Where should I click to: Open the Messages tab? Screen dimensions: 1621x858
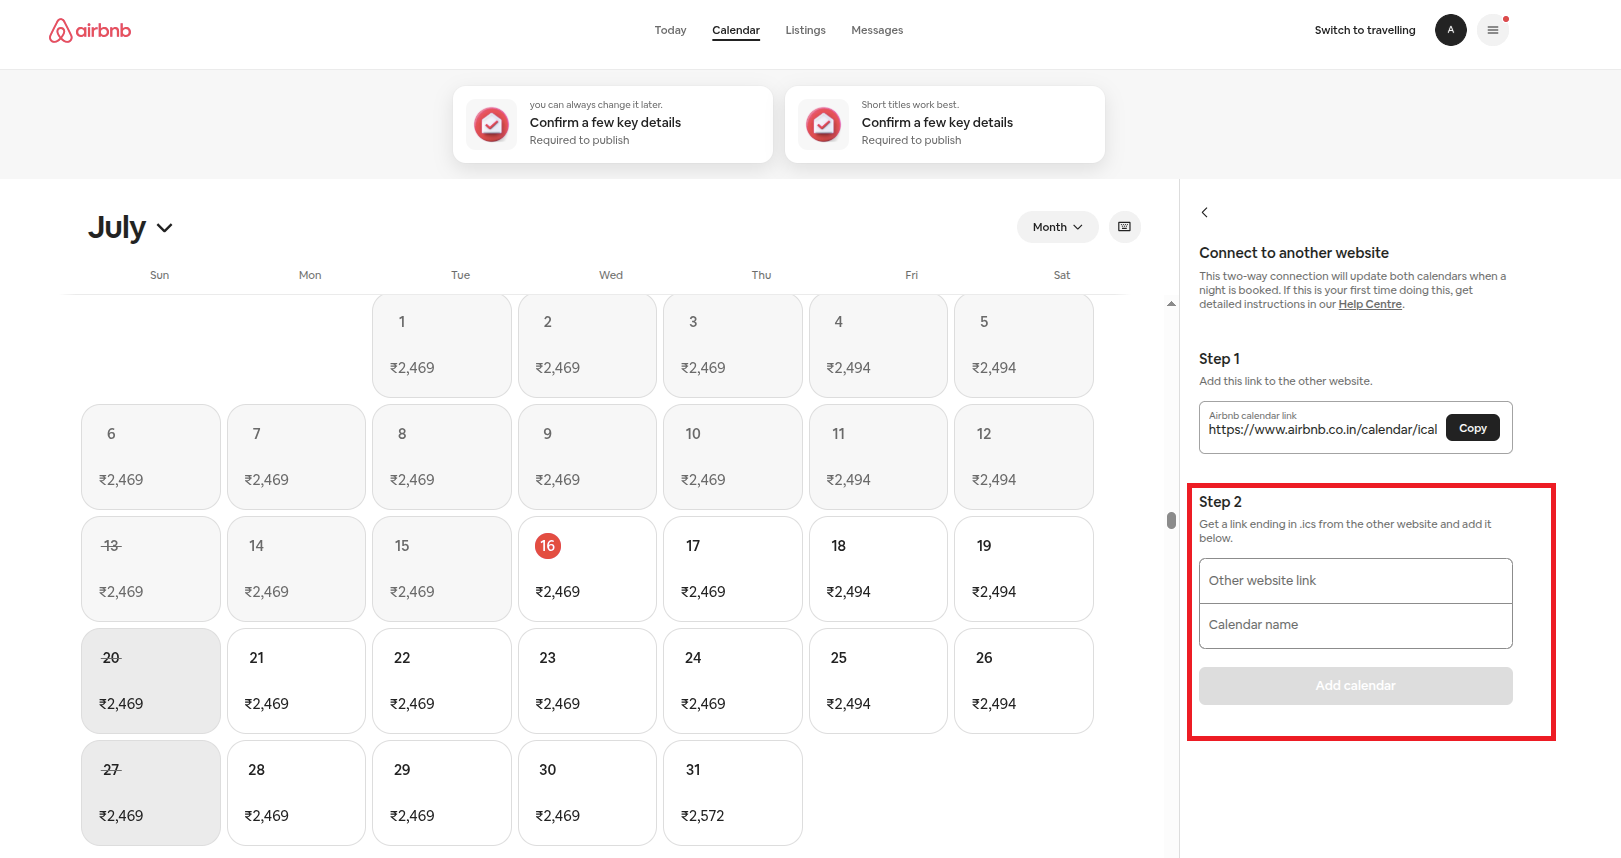pos(877,30)
